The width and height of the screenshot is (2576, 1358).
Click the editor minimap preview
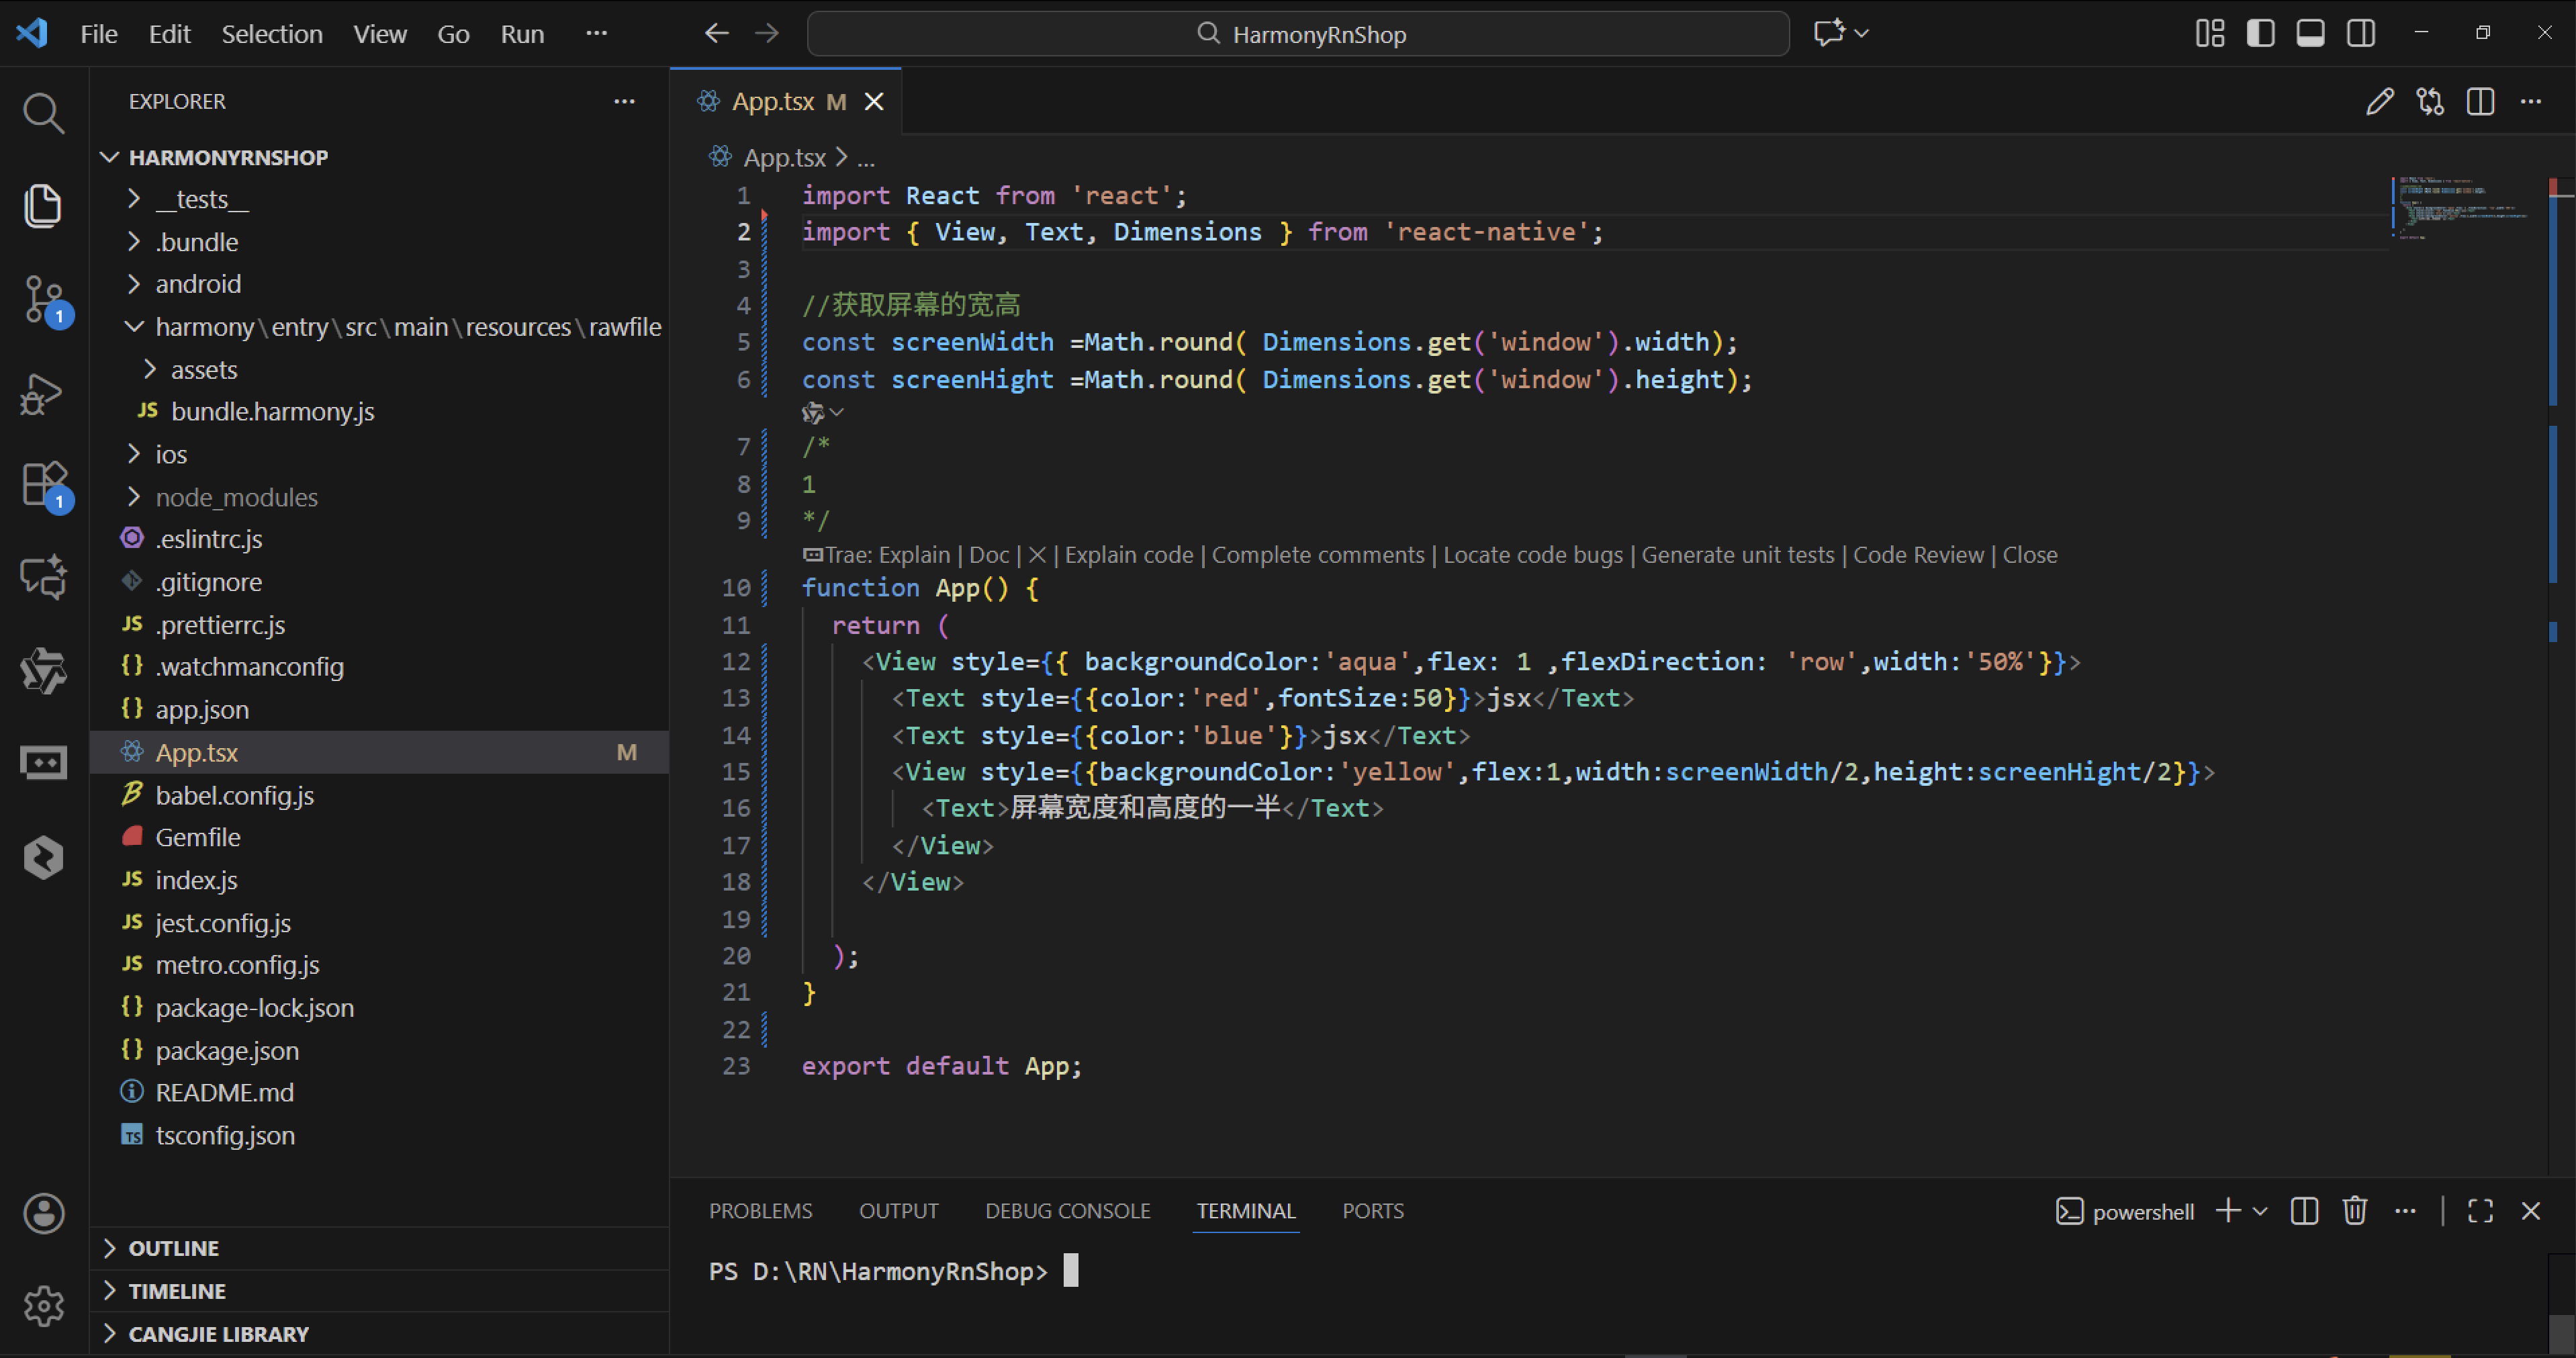tap(2462, 208)
